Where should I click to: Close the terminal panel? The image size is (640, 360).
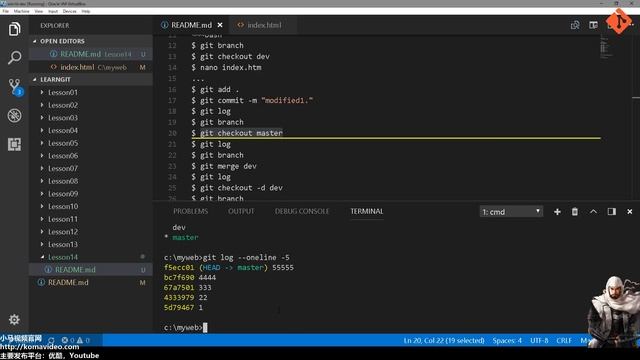(x=629, y=211)
